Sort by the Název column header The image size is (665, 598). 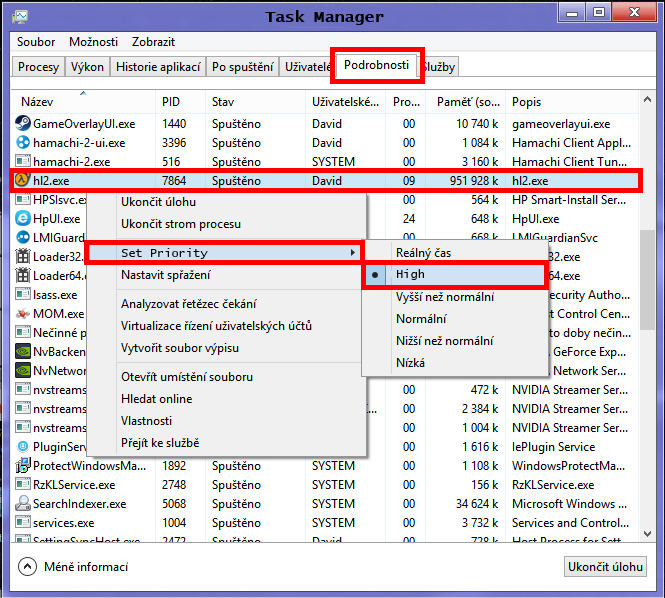[83, 102]
